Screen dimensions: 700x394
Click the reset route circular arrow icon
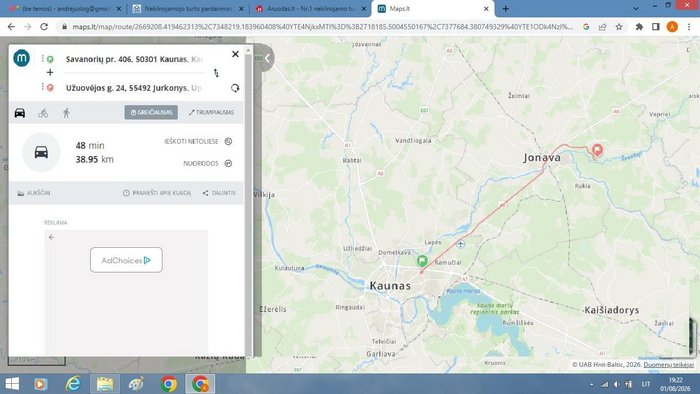(235, 88)
